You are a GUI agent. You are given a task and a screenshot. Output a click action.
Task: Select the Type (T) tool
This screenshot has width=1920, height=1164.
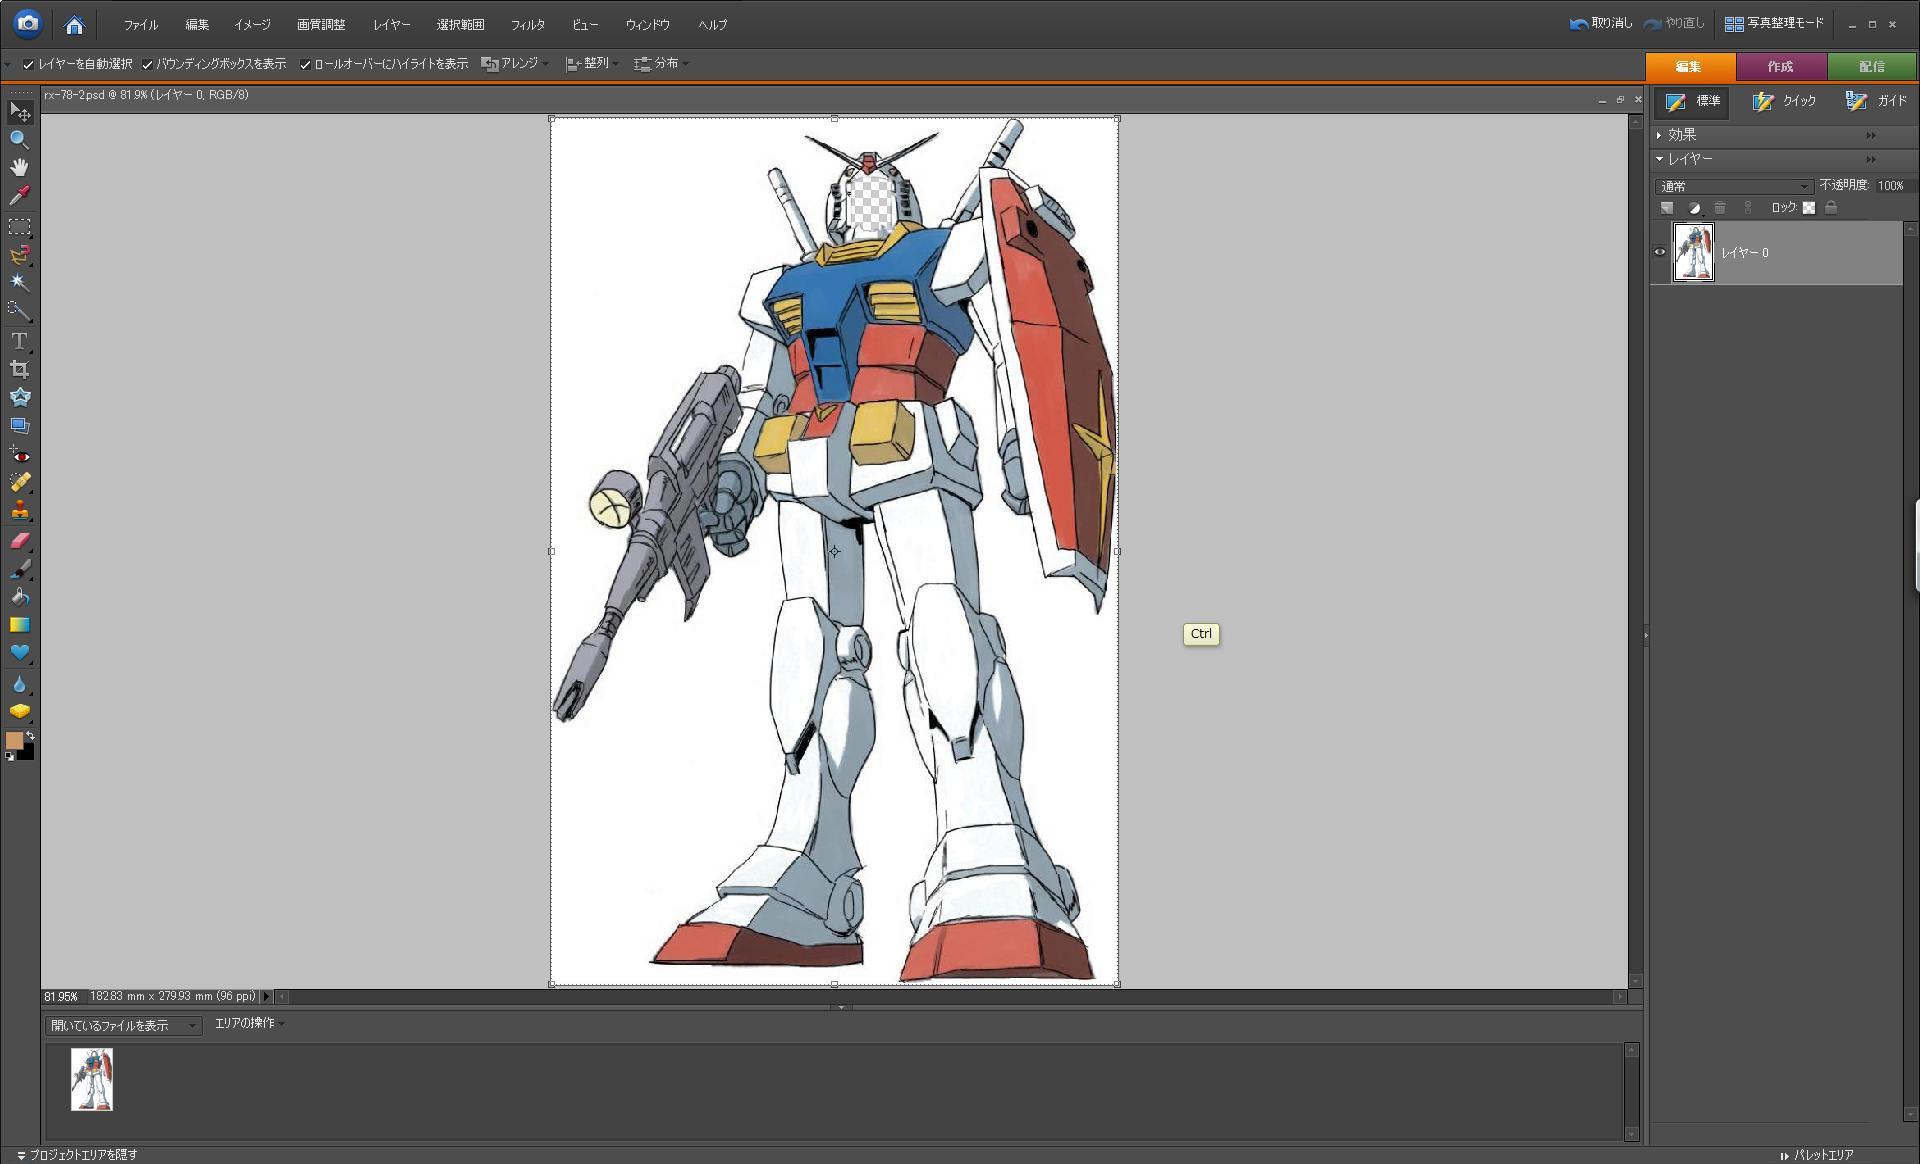[19, 341]
